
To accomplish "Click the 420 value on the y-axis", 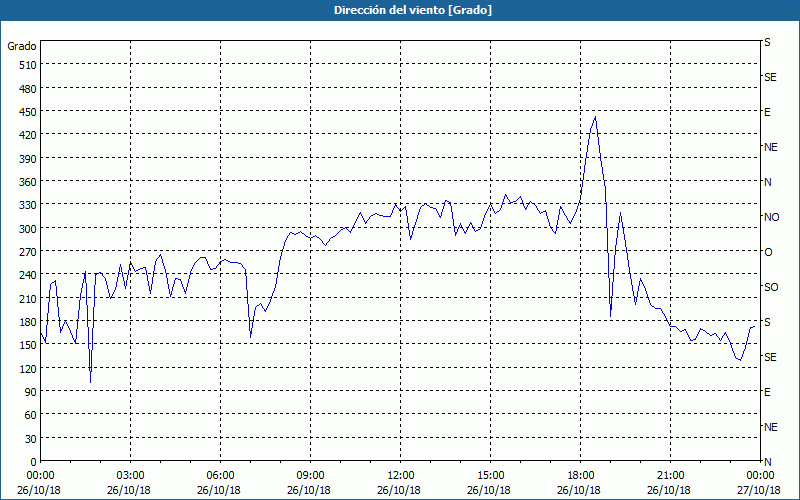I will tap(28, 135).
